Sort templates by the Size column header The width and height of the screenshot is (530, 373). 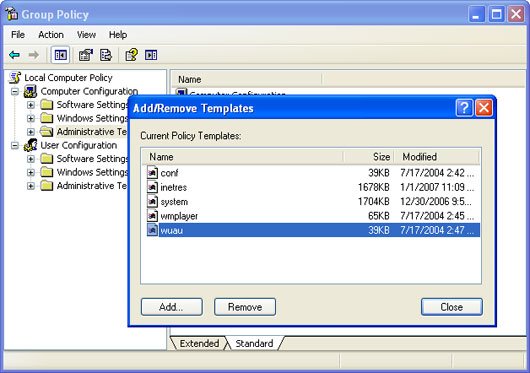coord(368,157)
